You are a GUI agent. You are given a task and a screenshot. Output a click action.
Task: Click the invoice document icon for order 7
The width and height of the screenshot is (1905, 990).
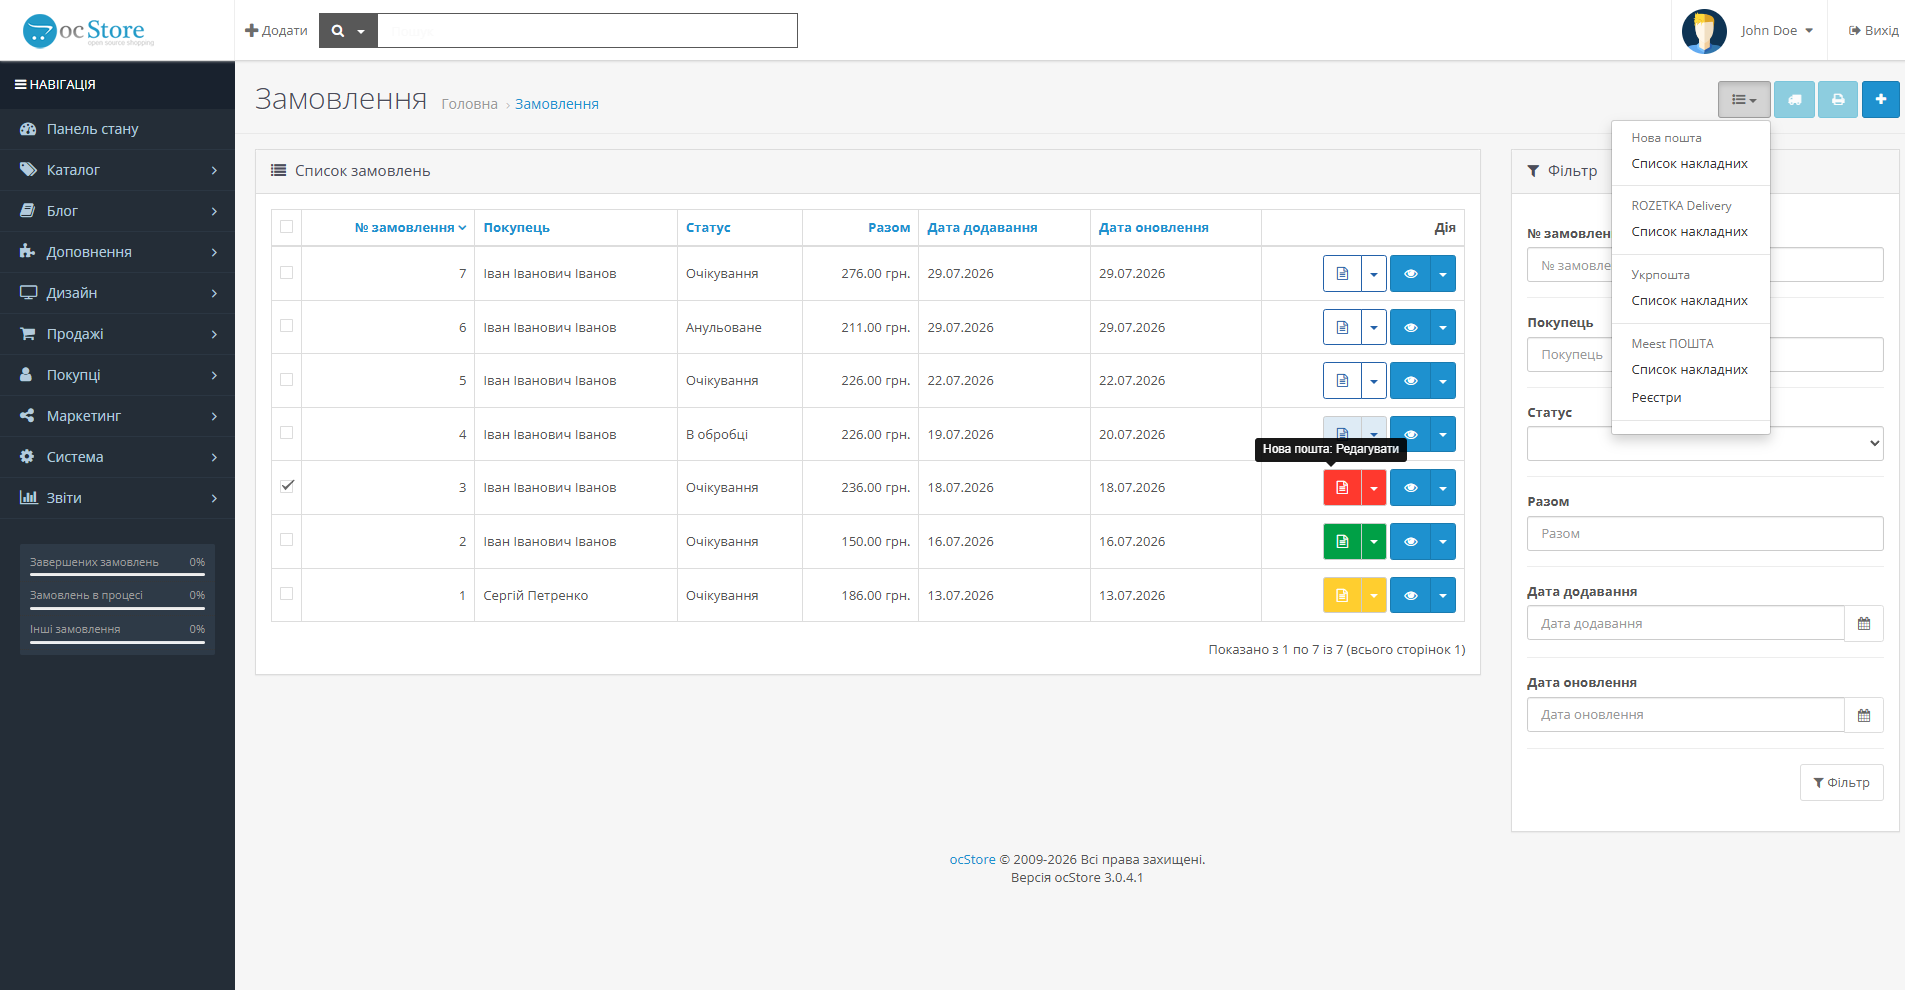(x=1342, y=274)
